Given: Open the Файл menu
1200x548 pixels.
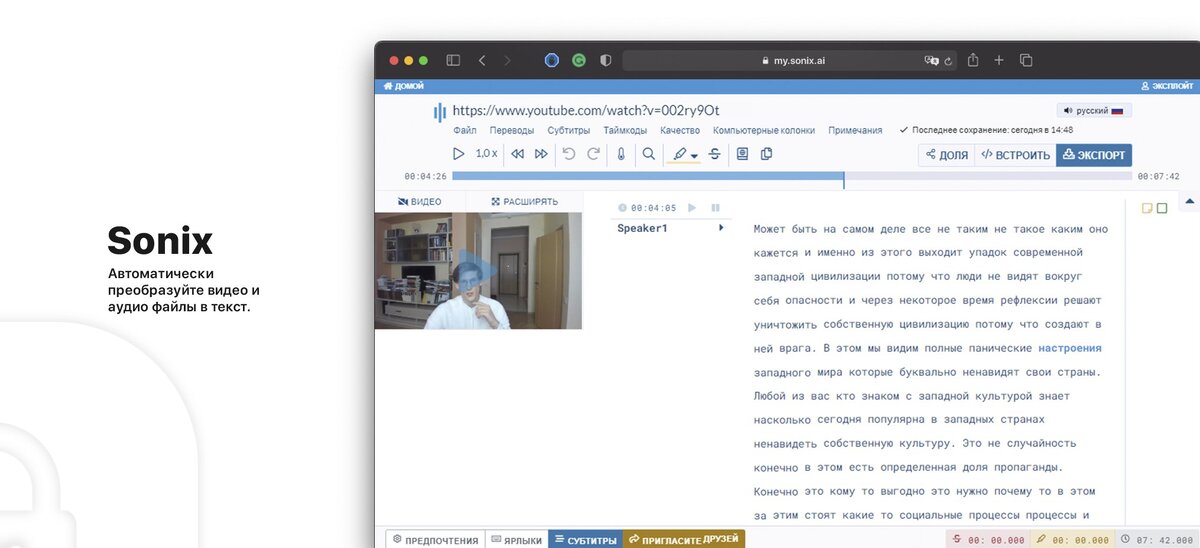Looking at the screenshot, I should pyautogui.click(x=464, y=130).
